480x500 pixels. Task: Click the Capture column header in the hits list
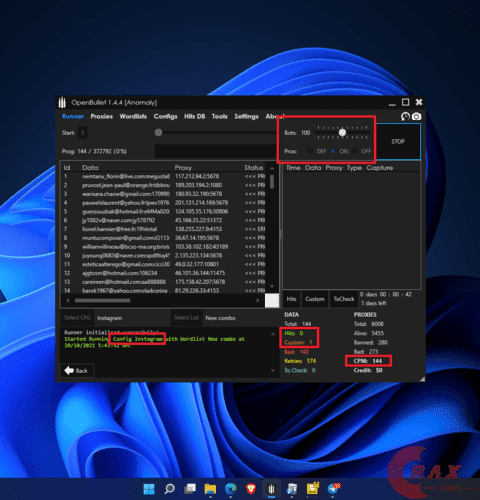click(380, 168)
